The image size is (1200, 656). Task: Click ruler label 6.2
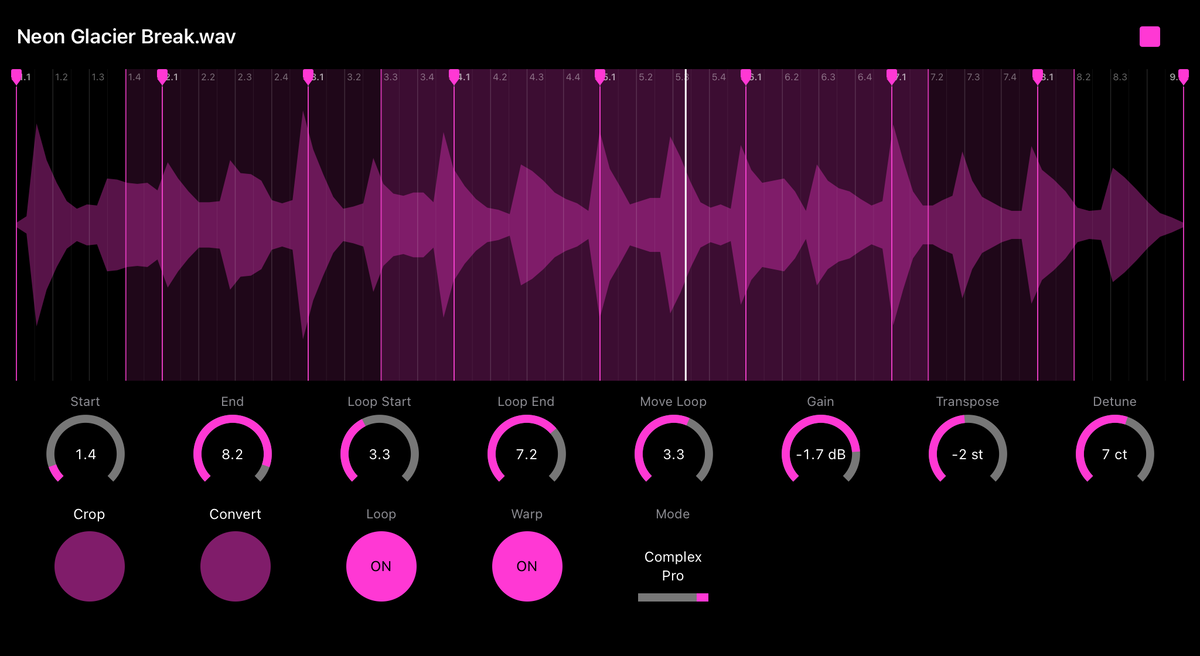[x=792, y=77]
